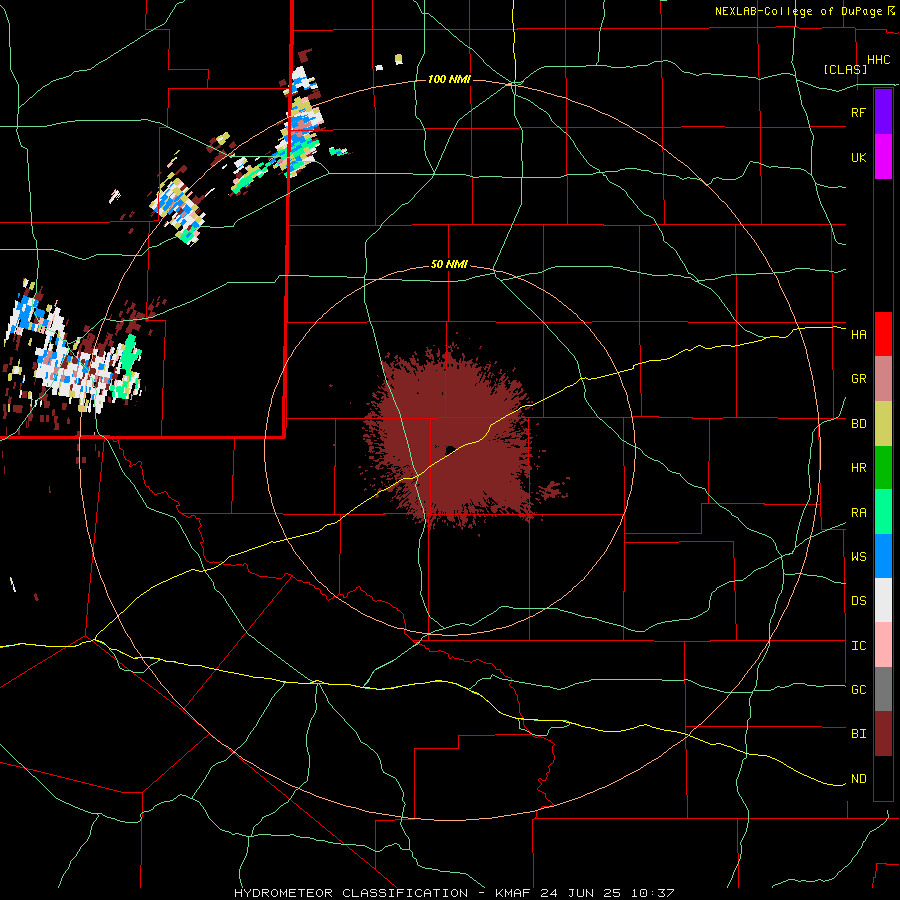
Task: Click the BD yellow legend swatch
Action: pos(883,424)
